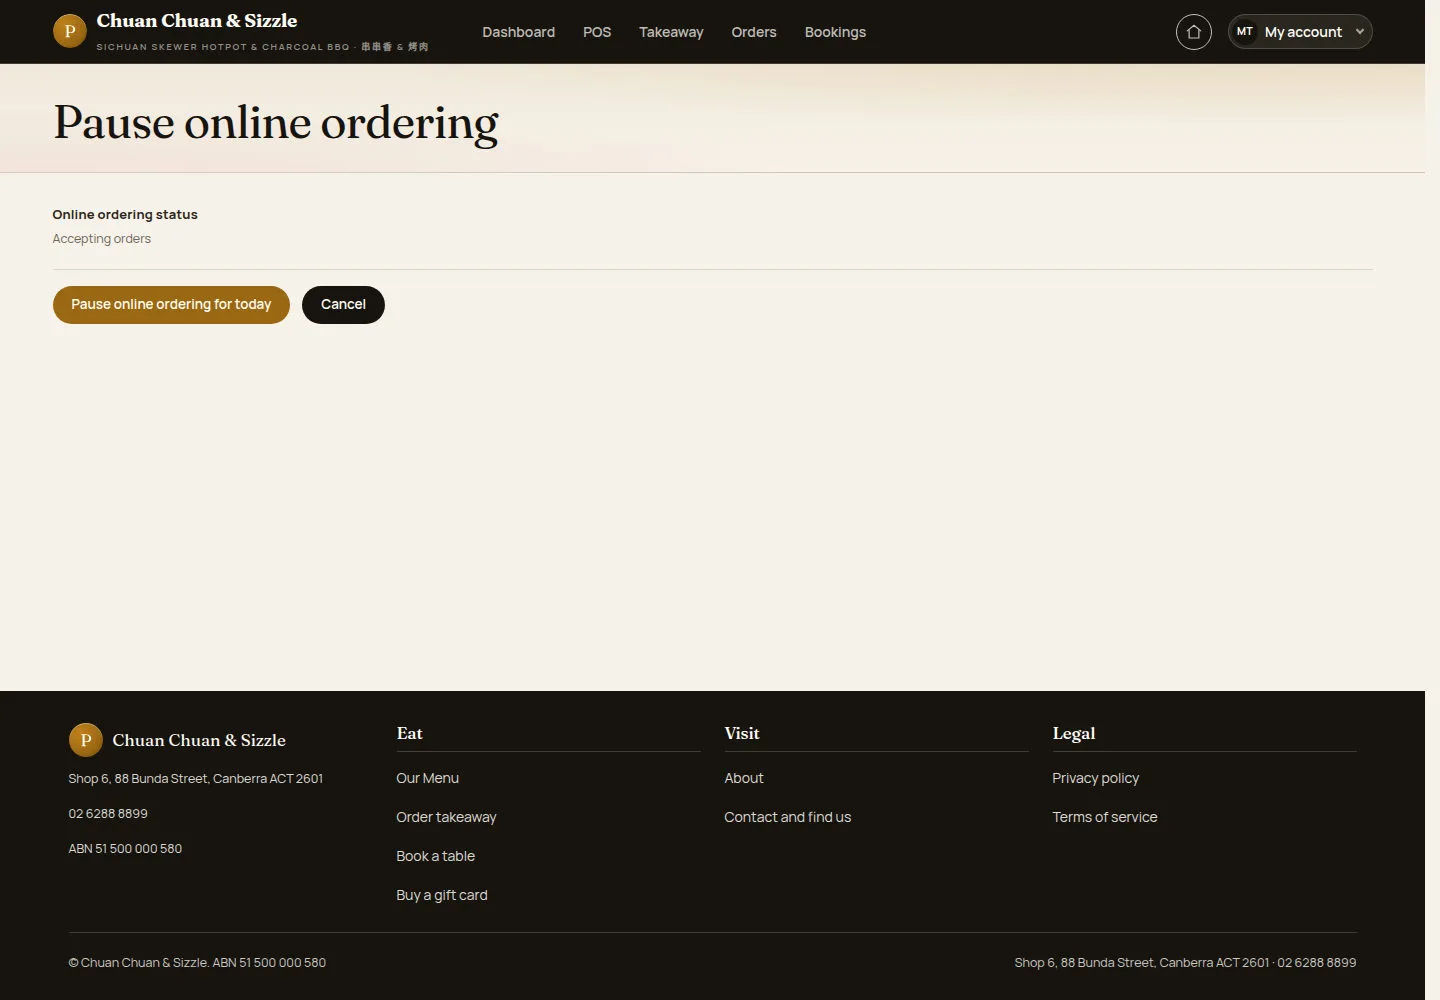
Task: Click the footer Chuan Chuan & Sizzle name
Action: click(x=199, y=740)
